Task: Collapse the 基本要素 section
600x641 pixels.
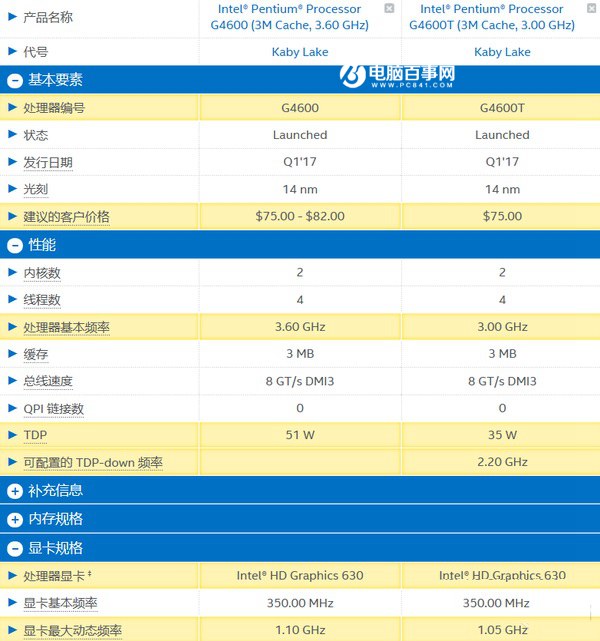Action: [15, 81]
